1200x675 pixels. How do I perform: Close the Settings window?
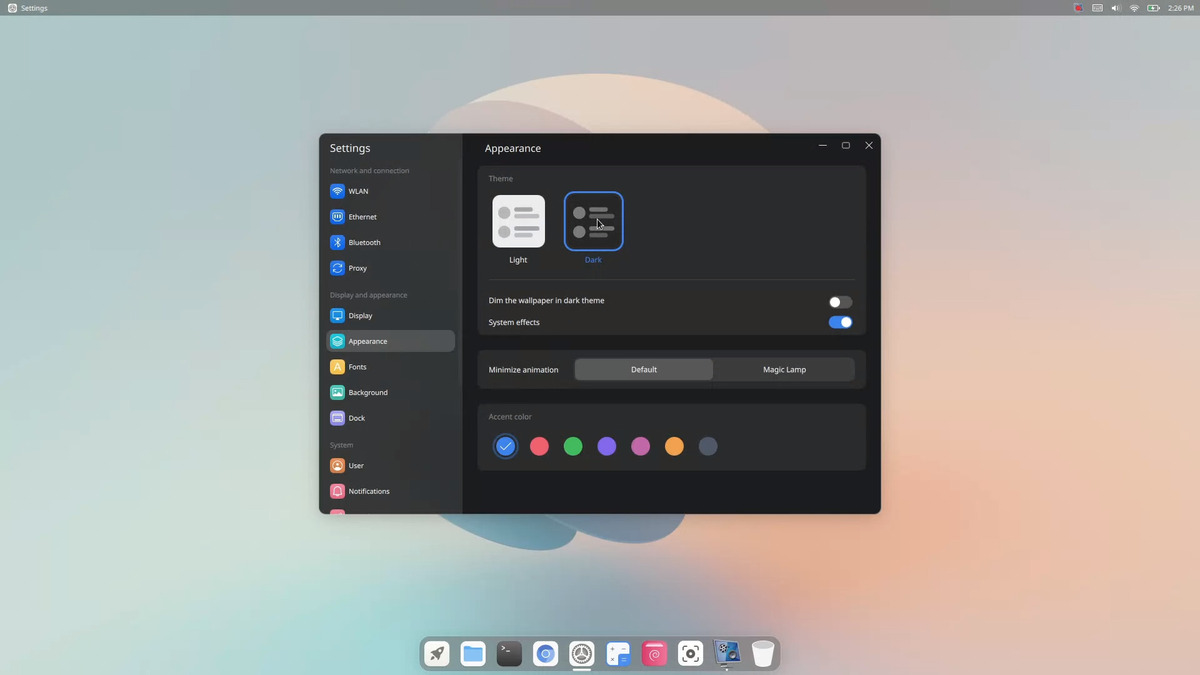click(869, 146)
